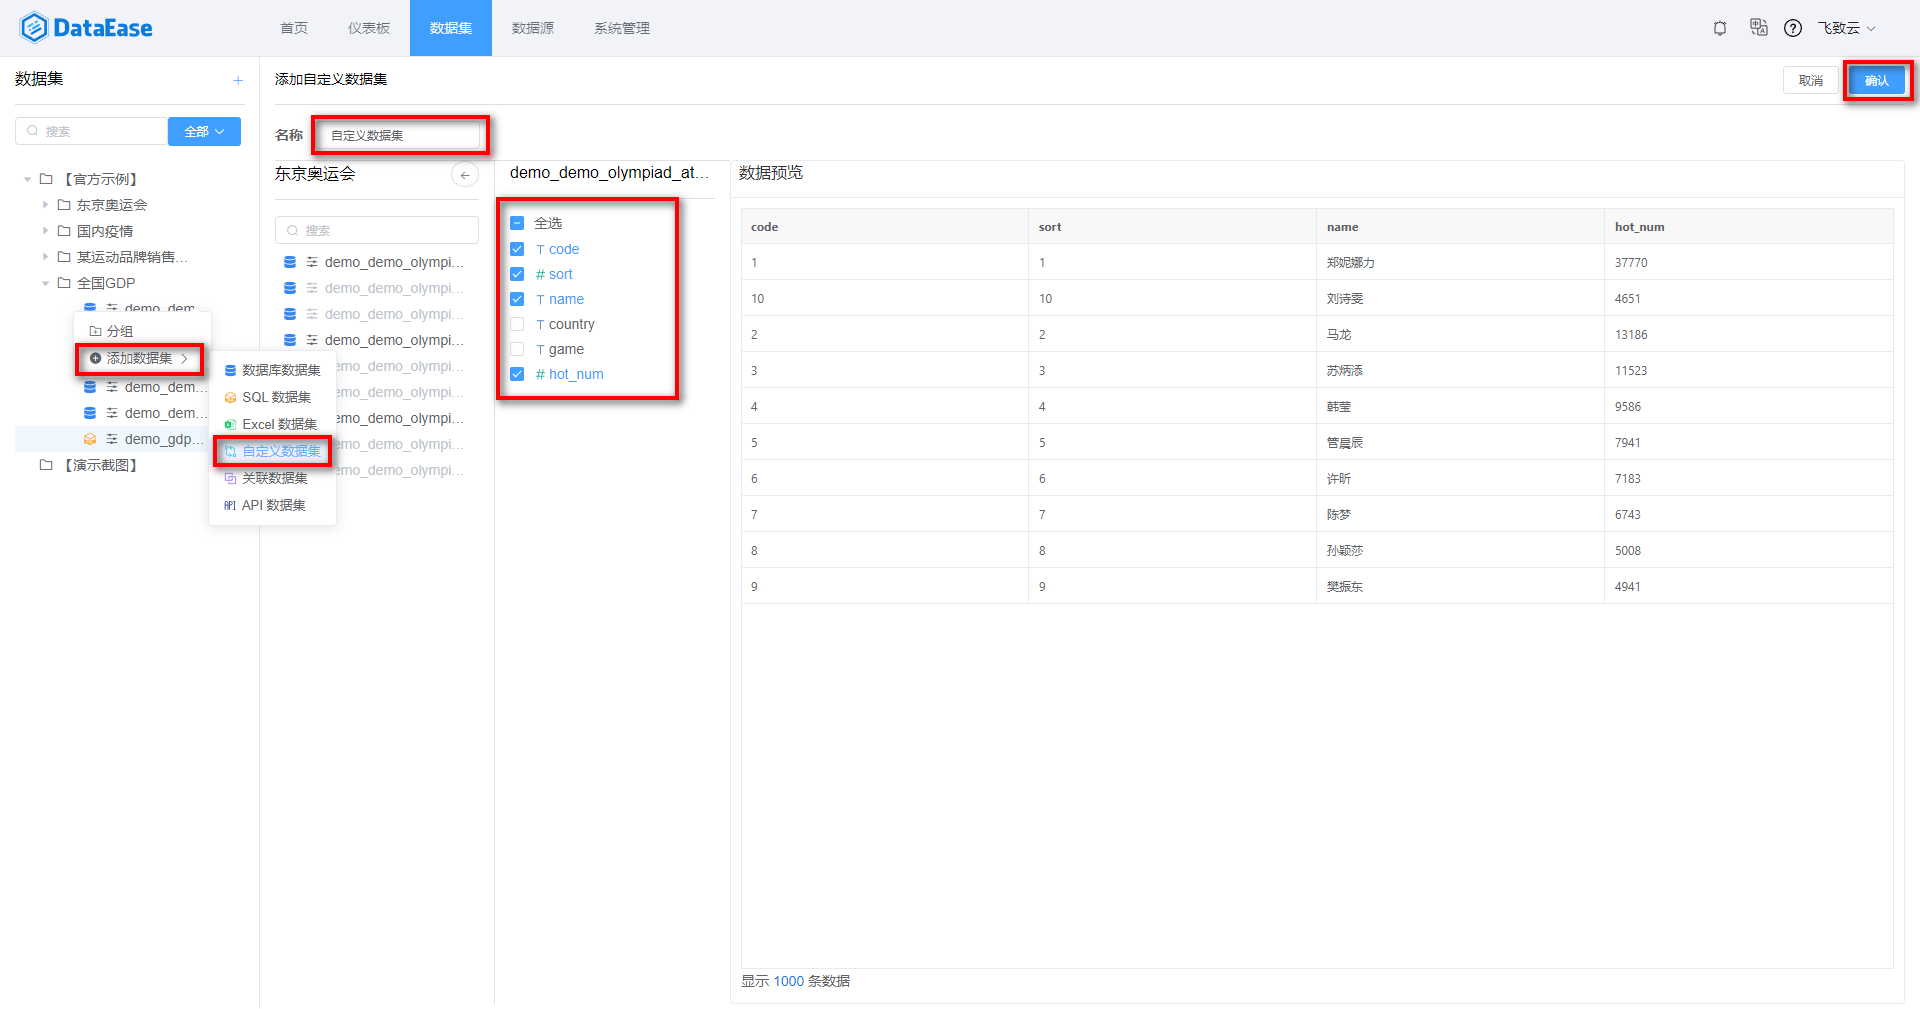Check the game field checkbox
The height and width of the screenshot is (1009, 1920).
pos(517,349)
